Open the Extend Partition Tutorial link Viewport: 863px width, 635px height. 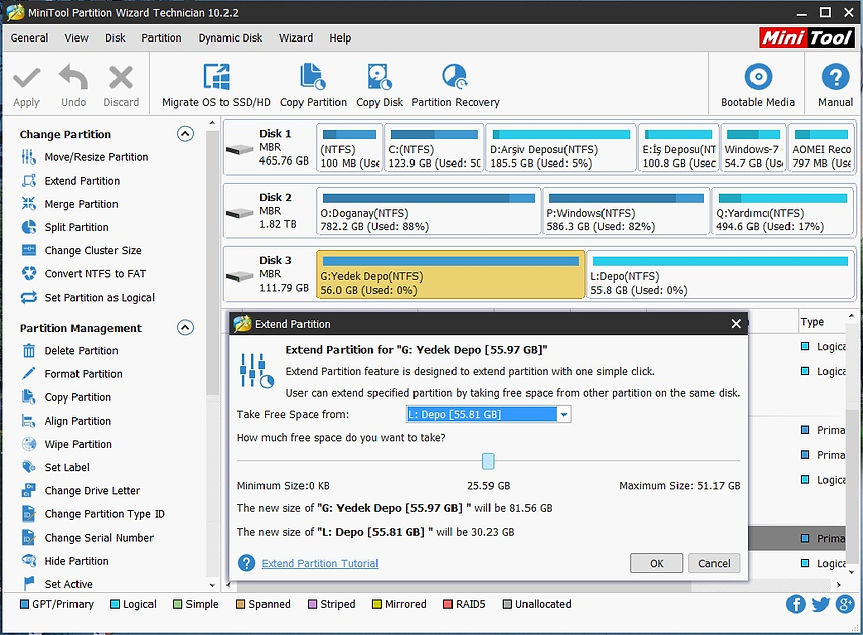(320, 563)
